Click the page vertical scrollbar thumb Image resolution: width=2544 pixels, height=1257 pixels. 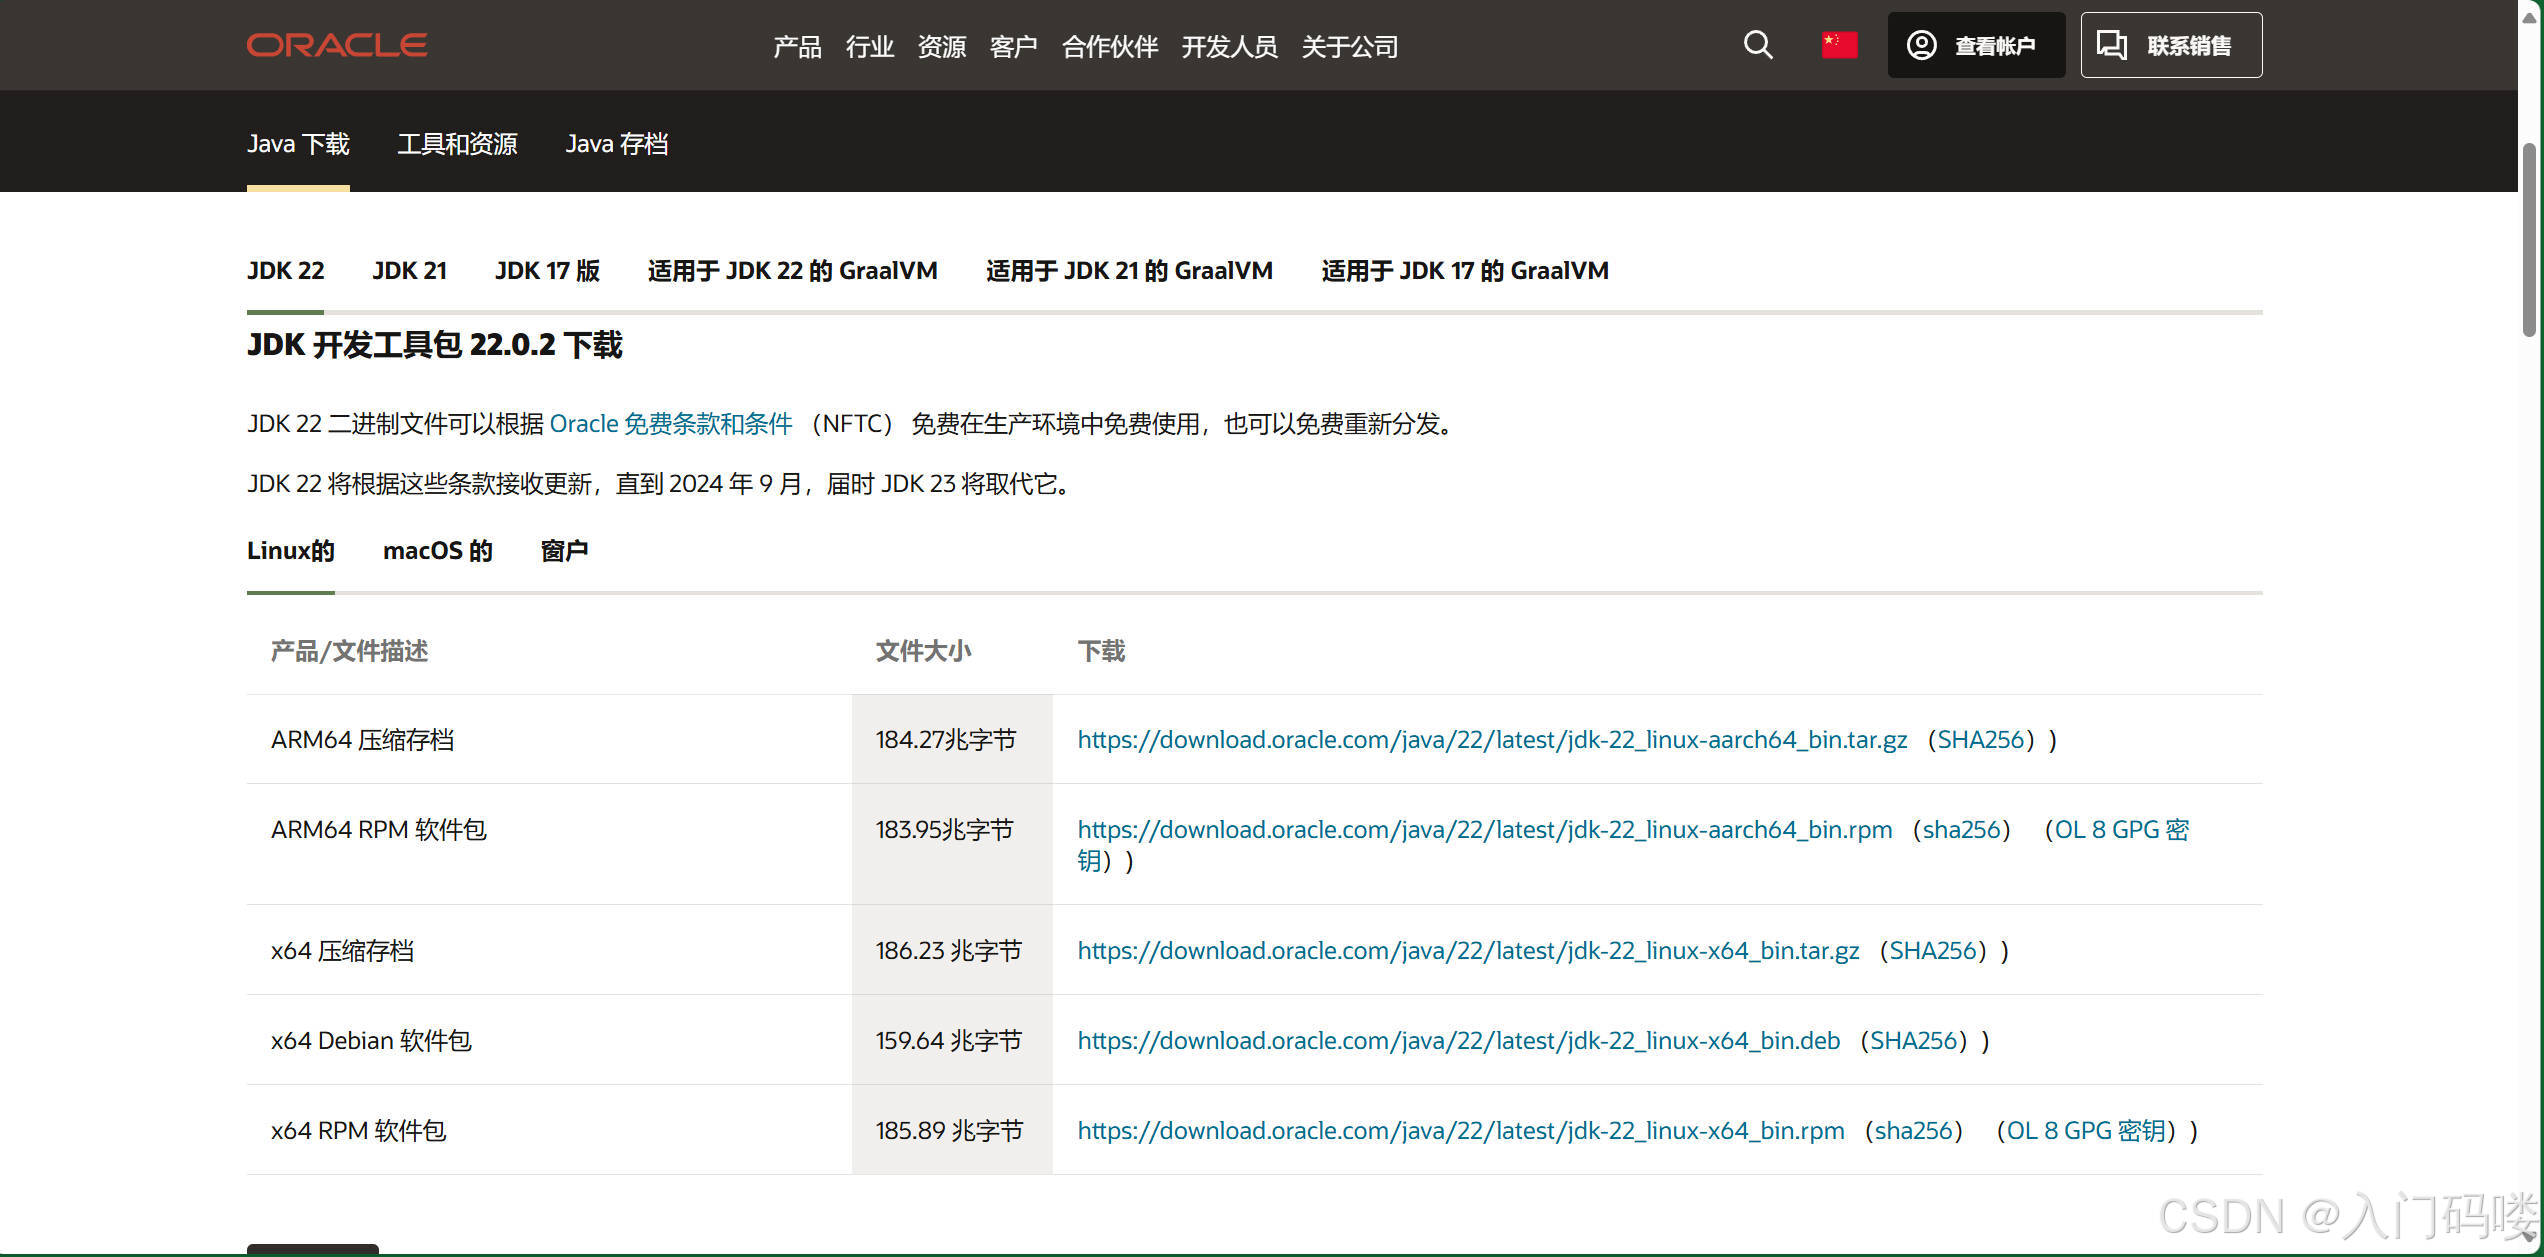2529,240
